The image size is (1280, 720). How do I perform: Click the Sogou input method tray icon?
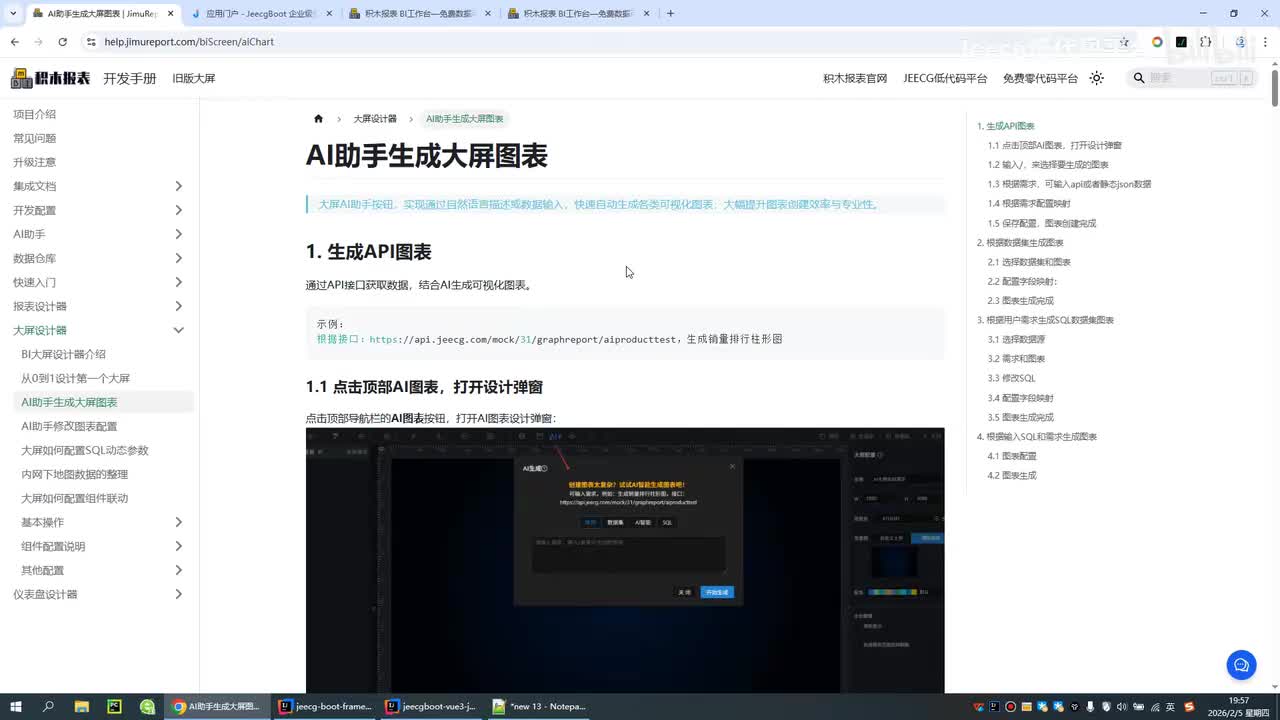pos(1189,706)
